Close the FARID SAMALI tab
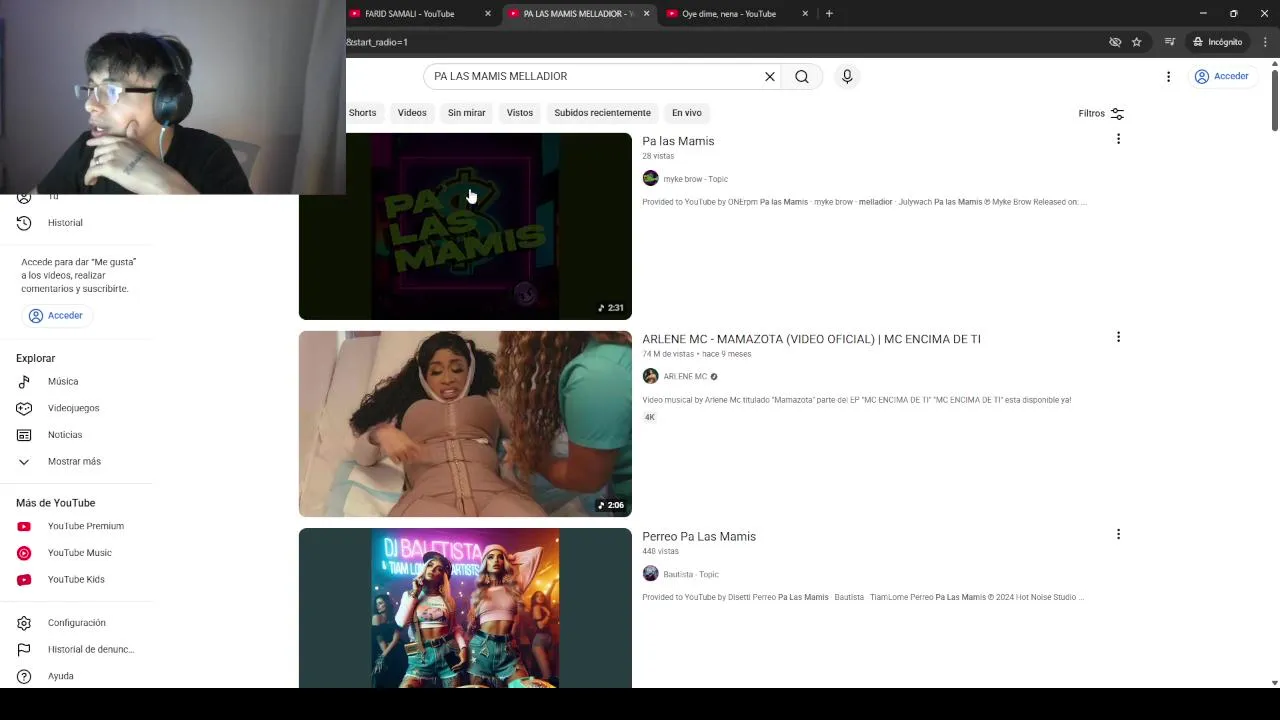This screenshot has width=1280, height=720. (488, 14)
